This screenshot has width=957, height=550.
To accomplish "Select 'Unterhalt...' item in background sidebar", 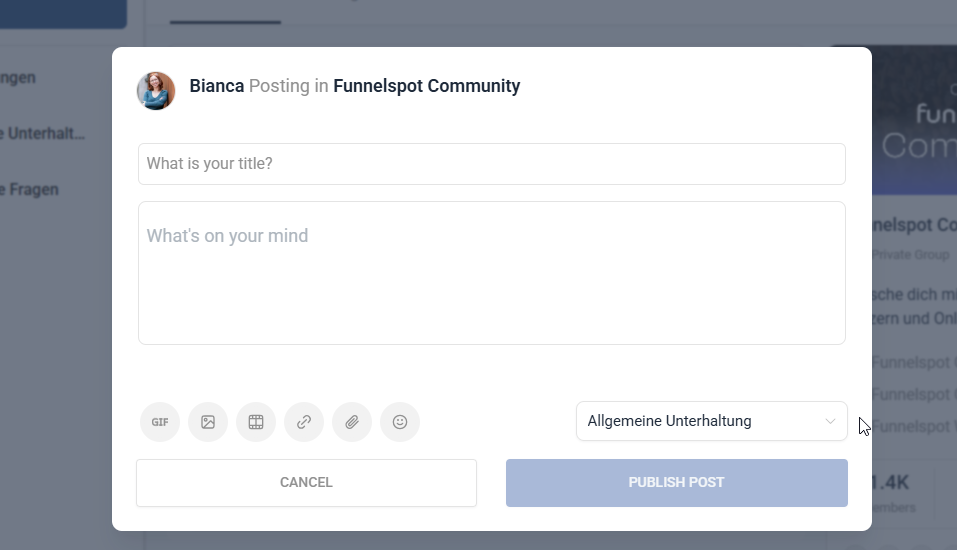I will 43,134.
